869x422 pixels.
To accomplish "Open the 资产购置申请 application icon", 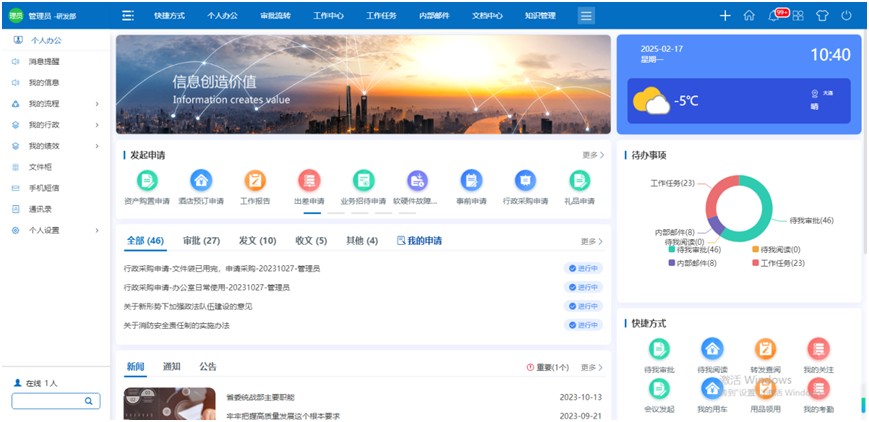I will (147, 181).
